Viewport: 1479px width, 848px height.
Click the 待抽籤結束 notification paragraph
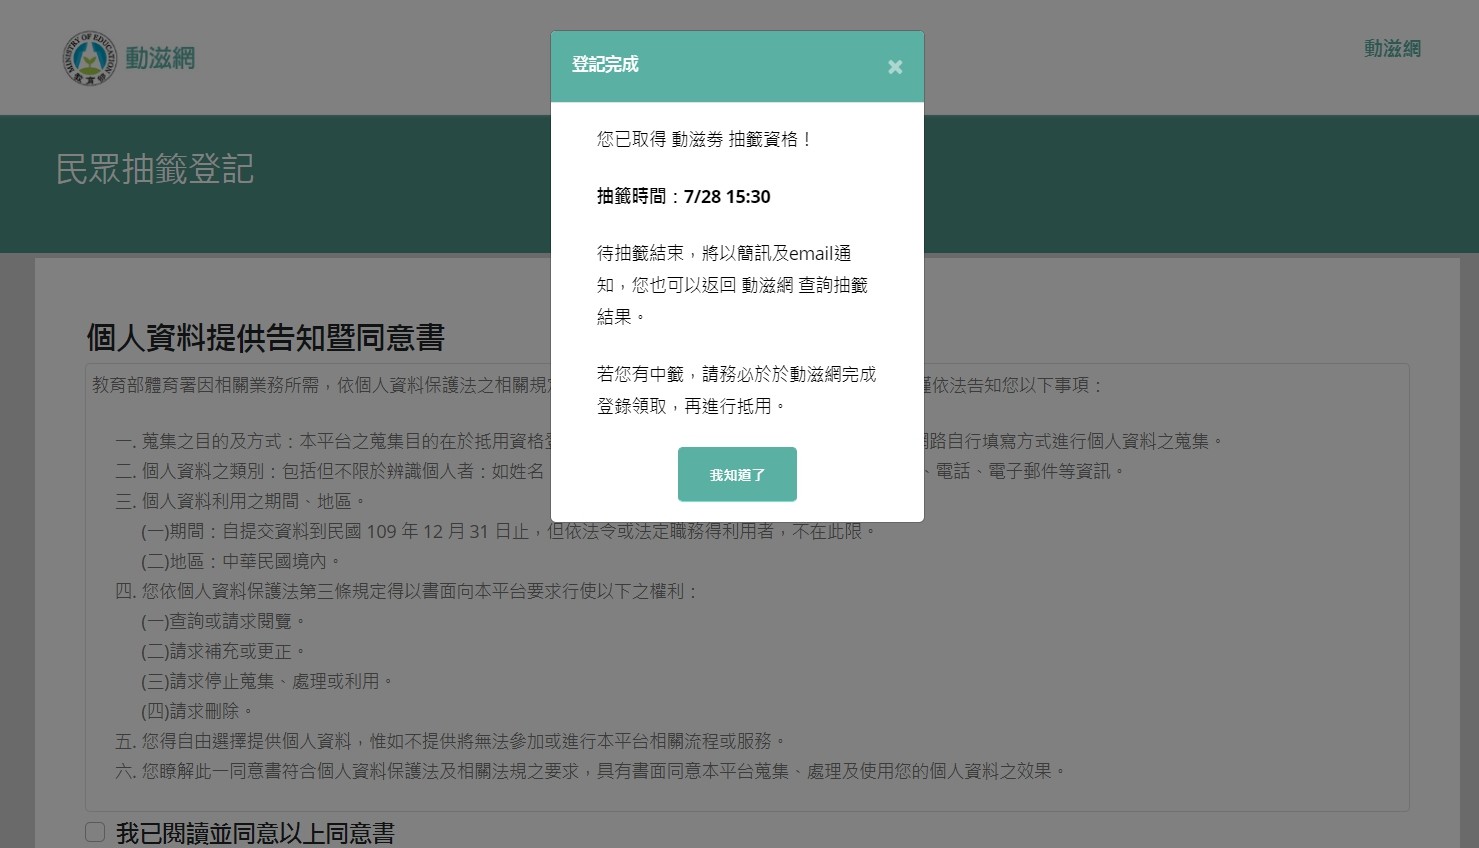tap(733, 285)
